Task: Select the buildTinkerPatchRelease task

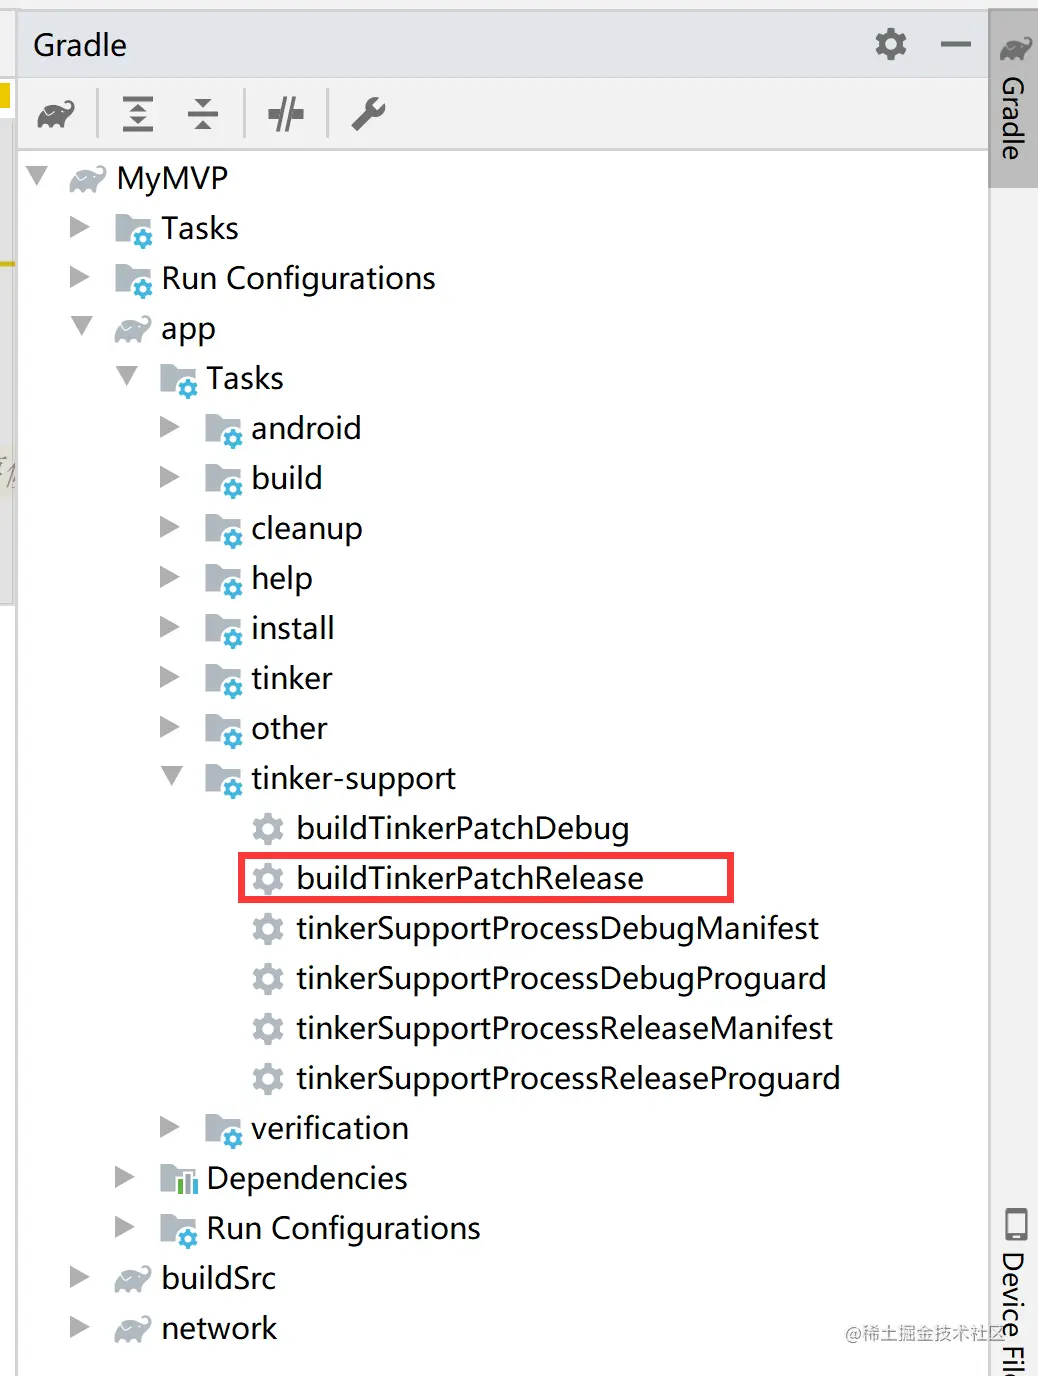Action: pyautogui.click(x=470, y=878)
